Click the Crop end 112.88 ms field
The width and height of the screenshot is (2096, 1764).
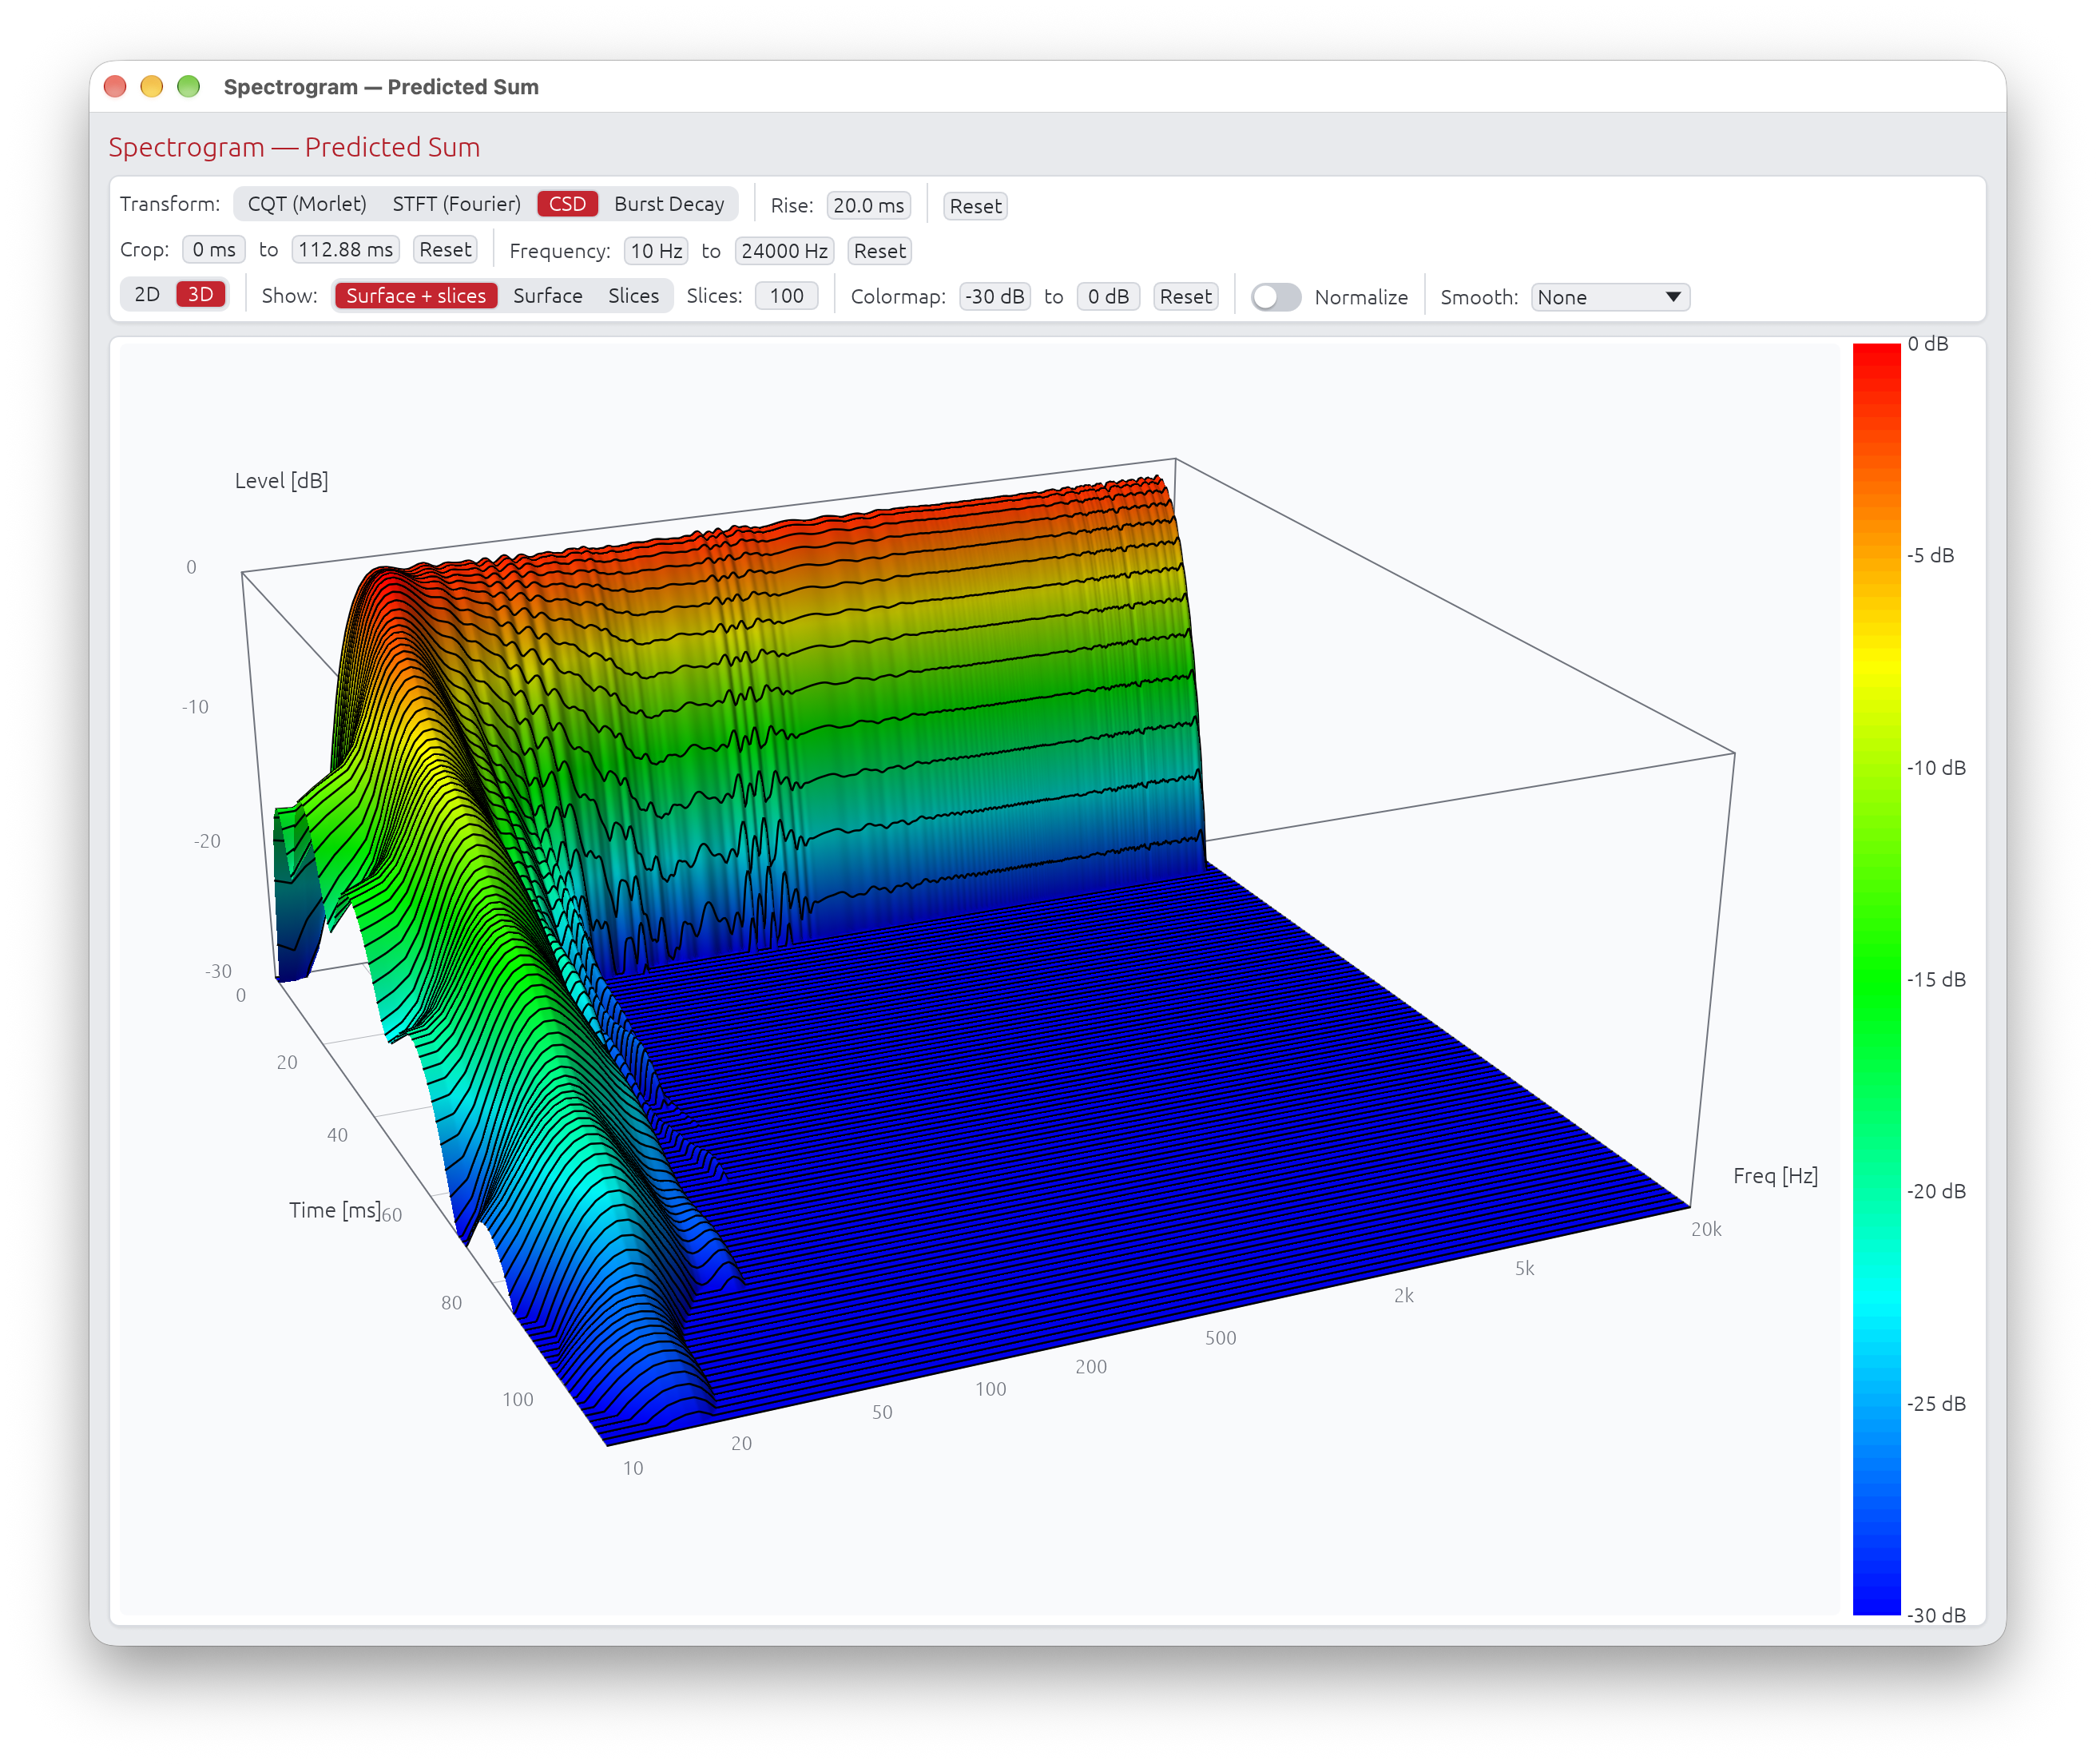point(345,250)
